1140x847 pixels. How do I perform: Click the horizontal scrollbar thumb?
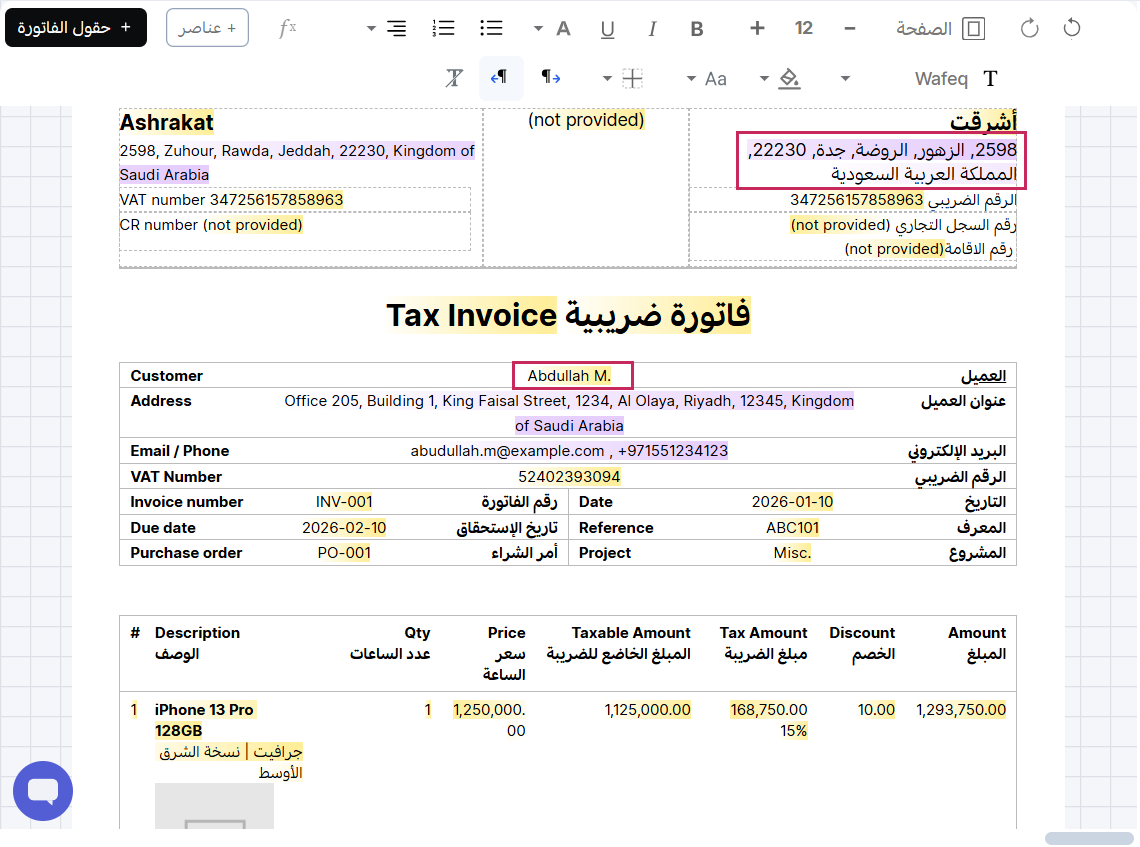[x=1088, y=838]
